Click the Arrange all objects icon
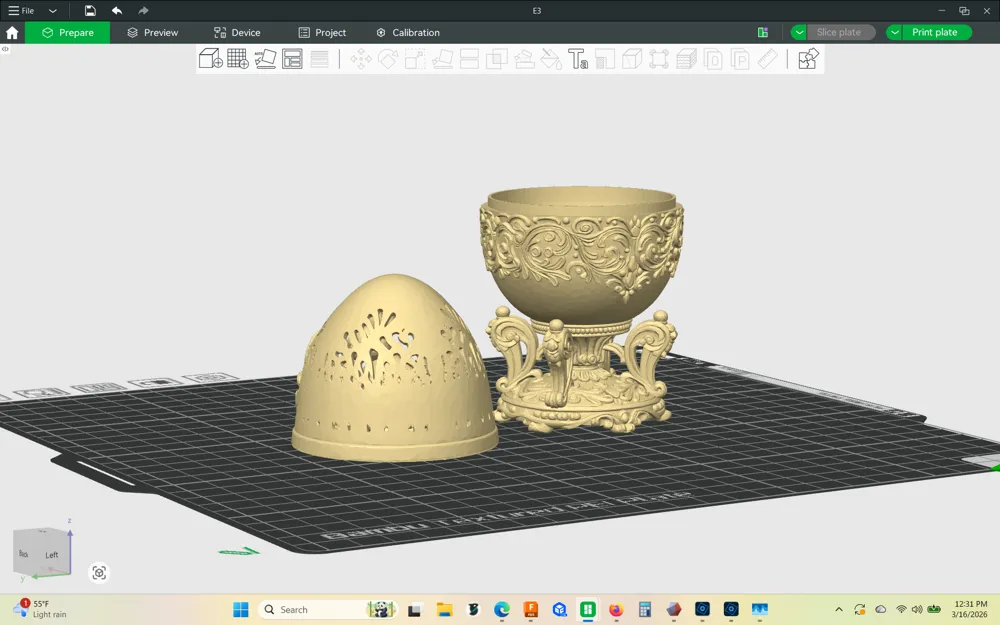Viewport: 1000px width, 625px height. pyautogui.click(x=292, y=59)
